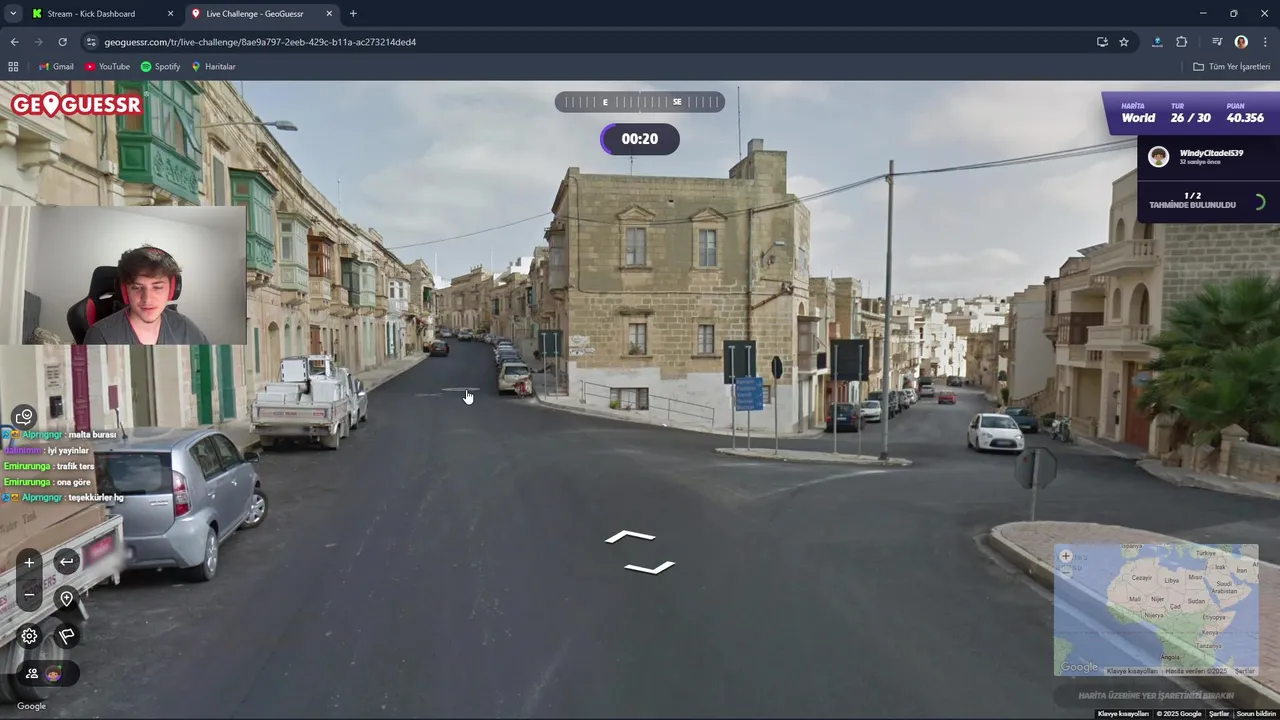Select the Live Challenge - GeoGuessr tab
This screenshot has height=720, width=1280.
point(262,14)
